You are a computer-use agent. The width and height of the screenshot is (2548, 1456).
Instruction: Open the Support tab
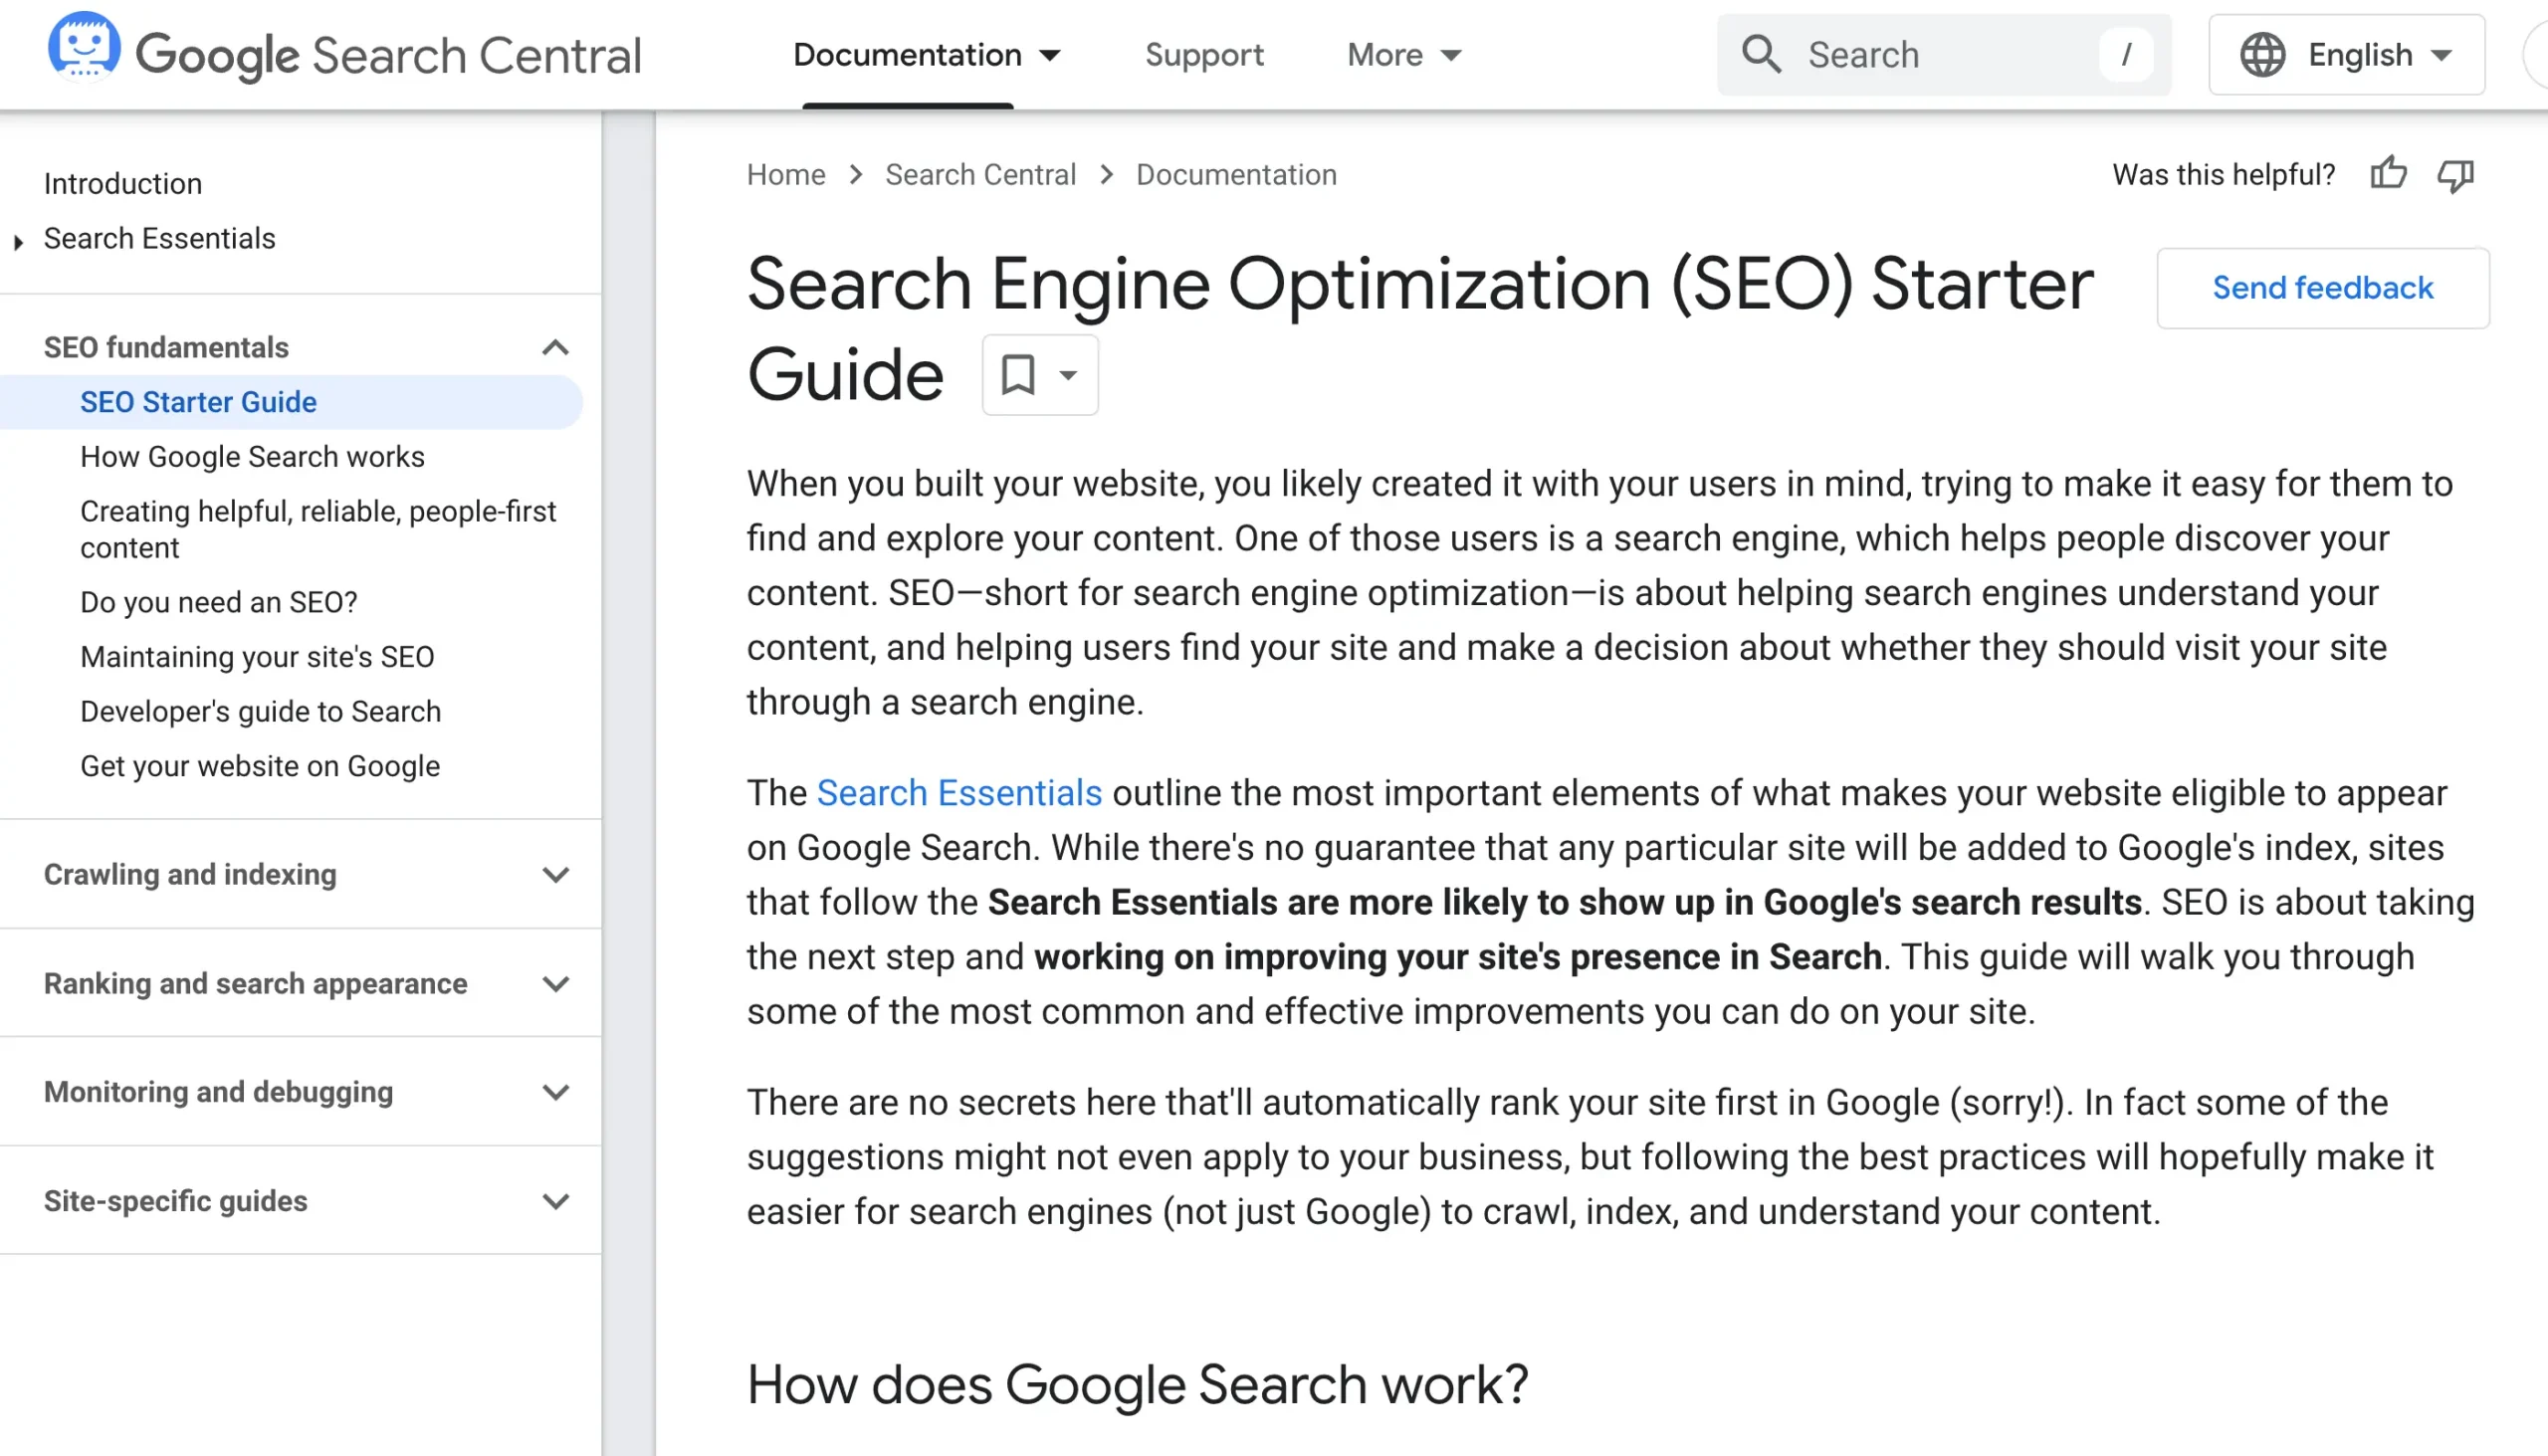point(1204,55)
